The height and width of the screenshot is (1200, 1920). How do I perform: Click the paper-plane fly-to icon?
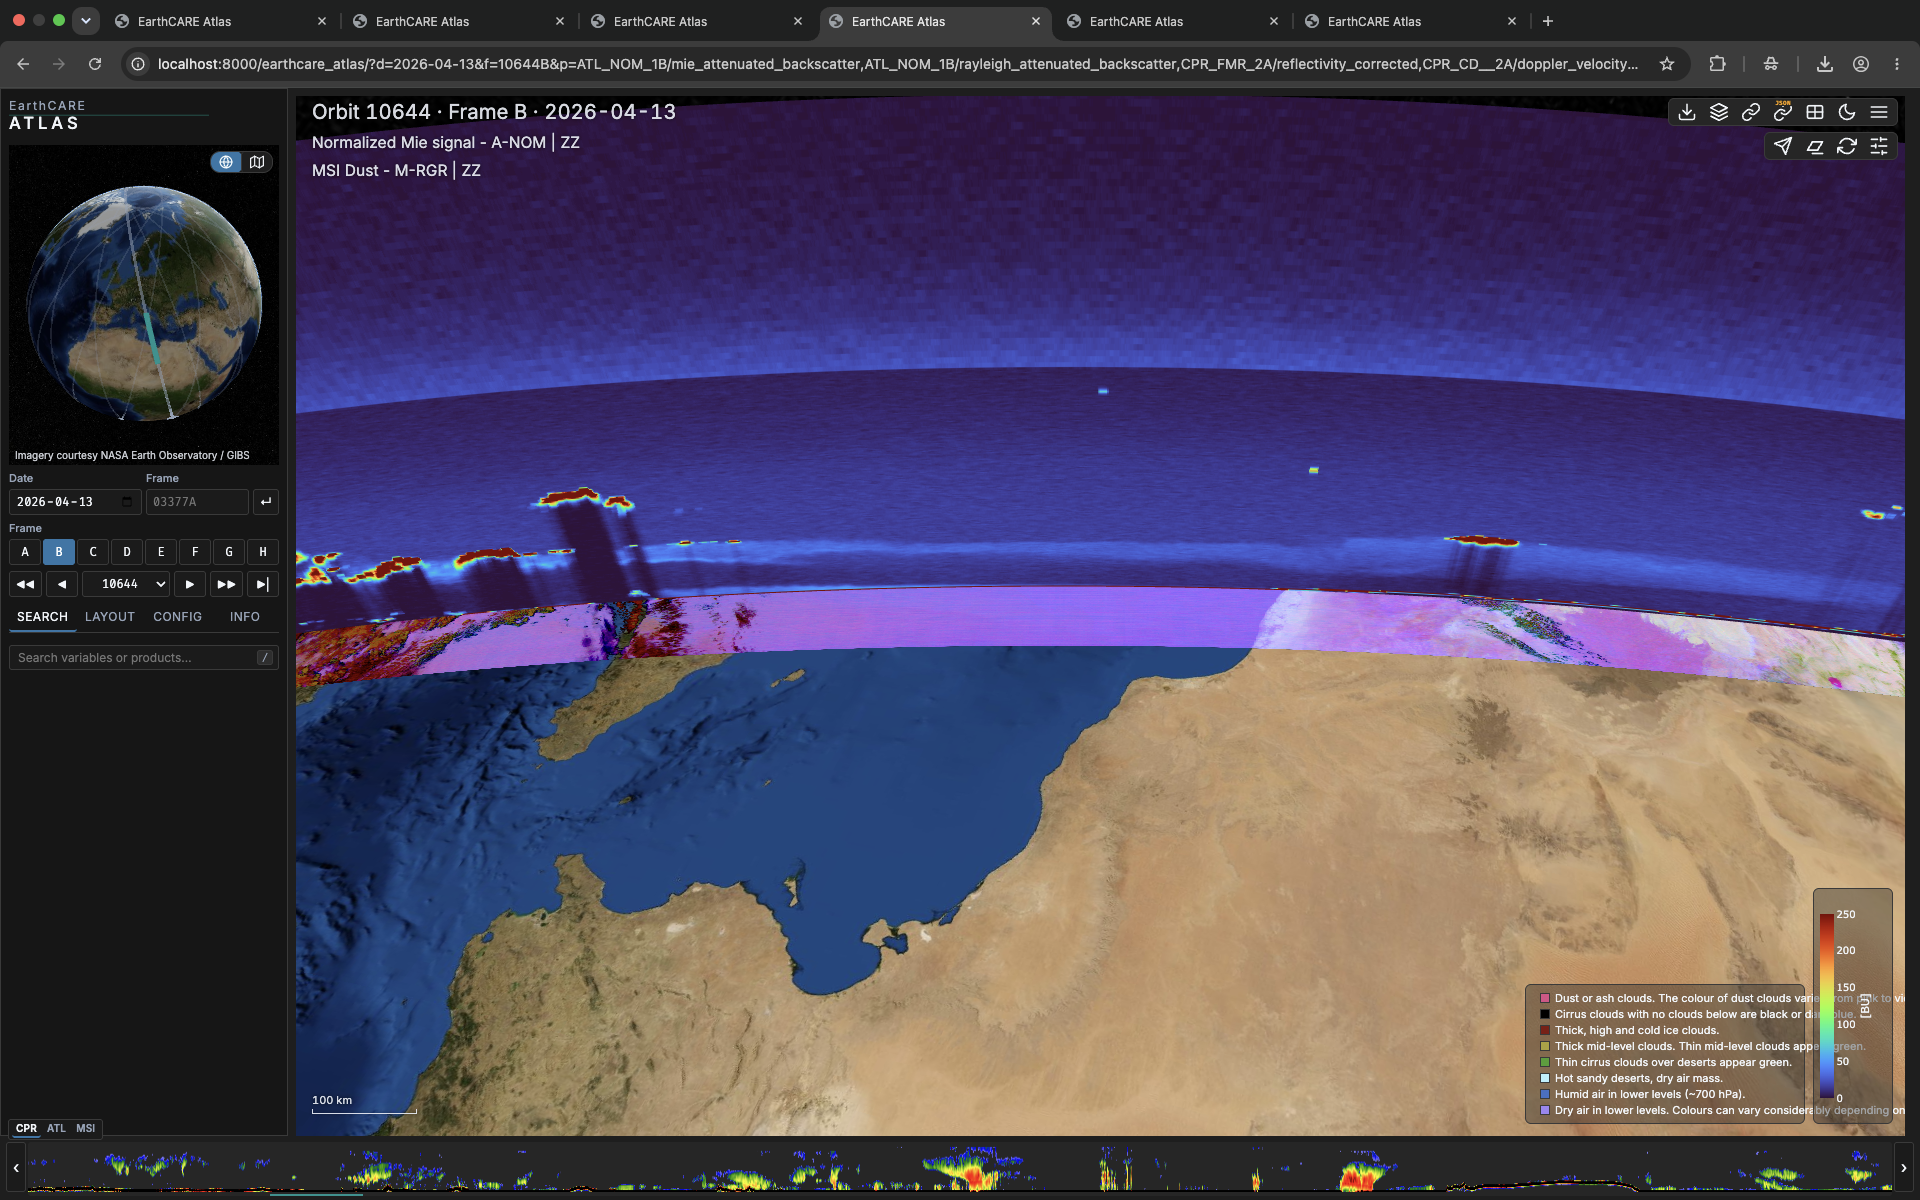coord(1783,147)
